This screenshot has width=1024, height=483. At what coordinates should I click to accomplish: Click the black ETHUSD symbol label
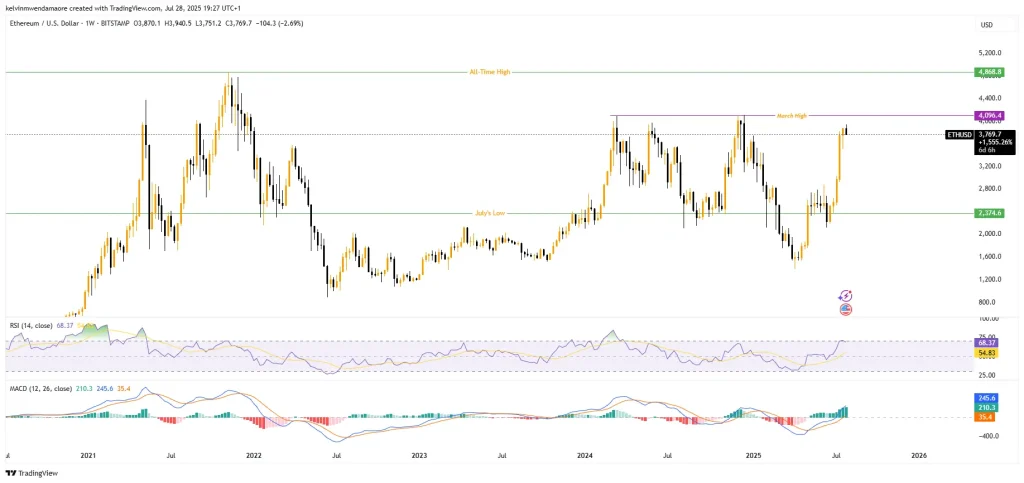pos(959,134)
